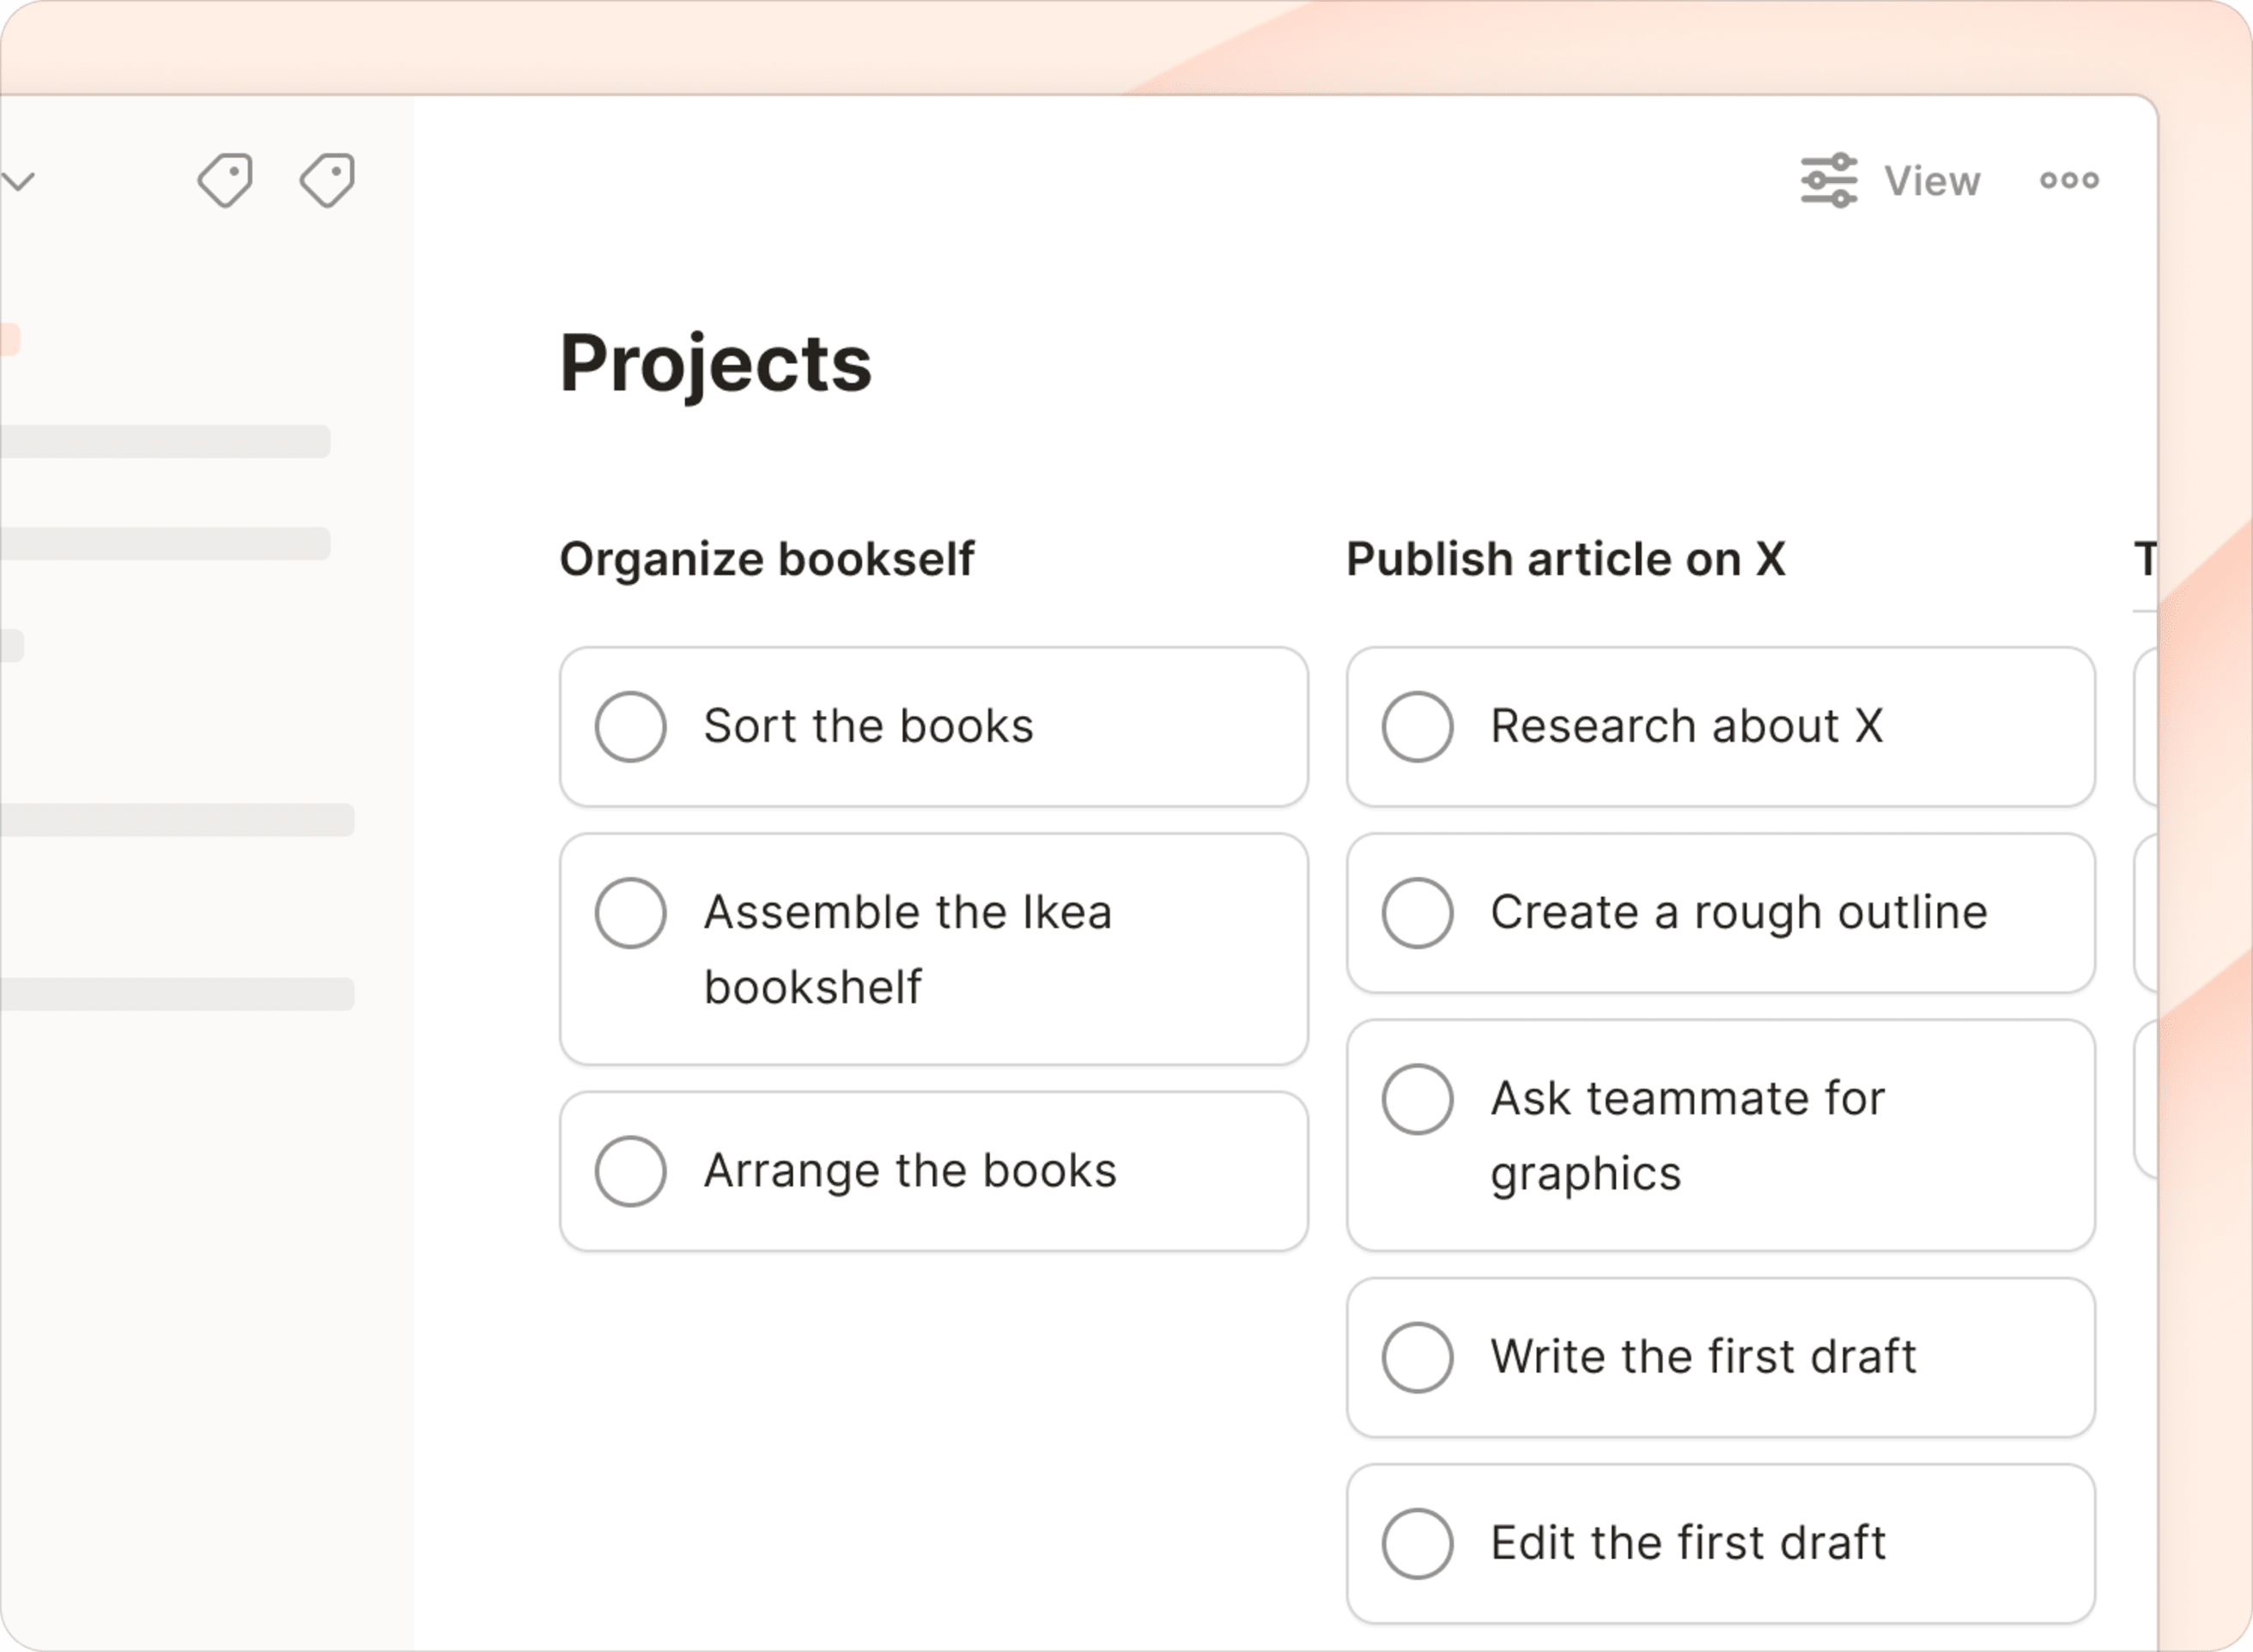
Task: Open the "Write the first draft" task text
Action: pos(1703,1357)
